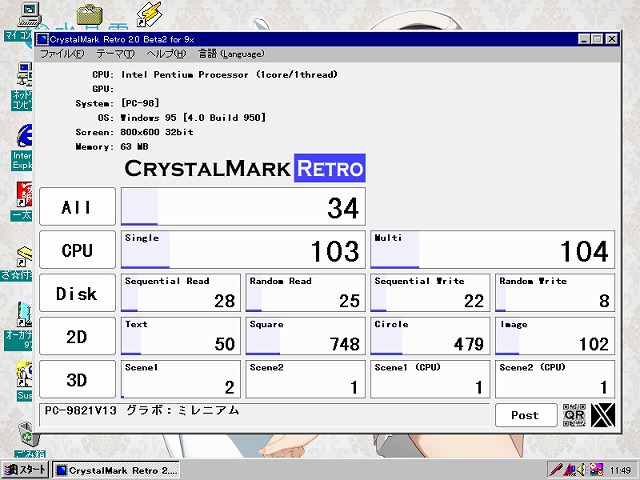
Task: Click the Post button
Action: pyautogui.click(x=526, y=415)
